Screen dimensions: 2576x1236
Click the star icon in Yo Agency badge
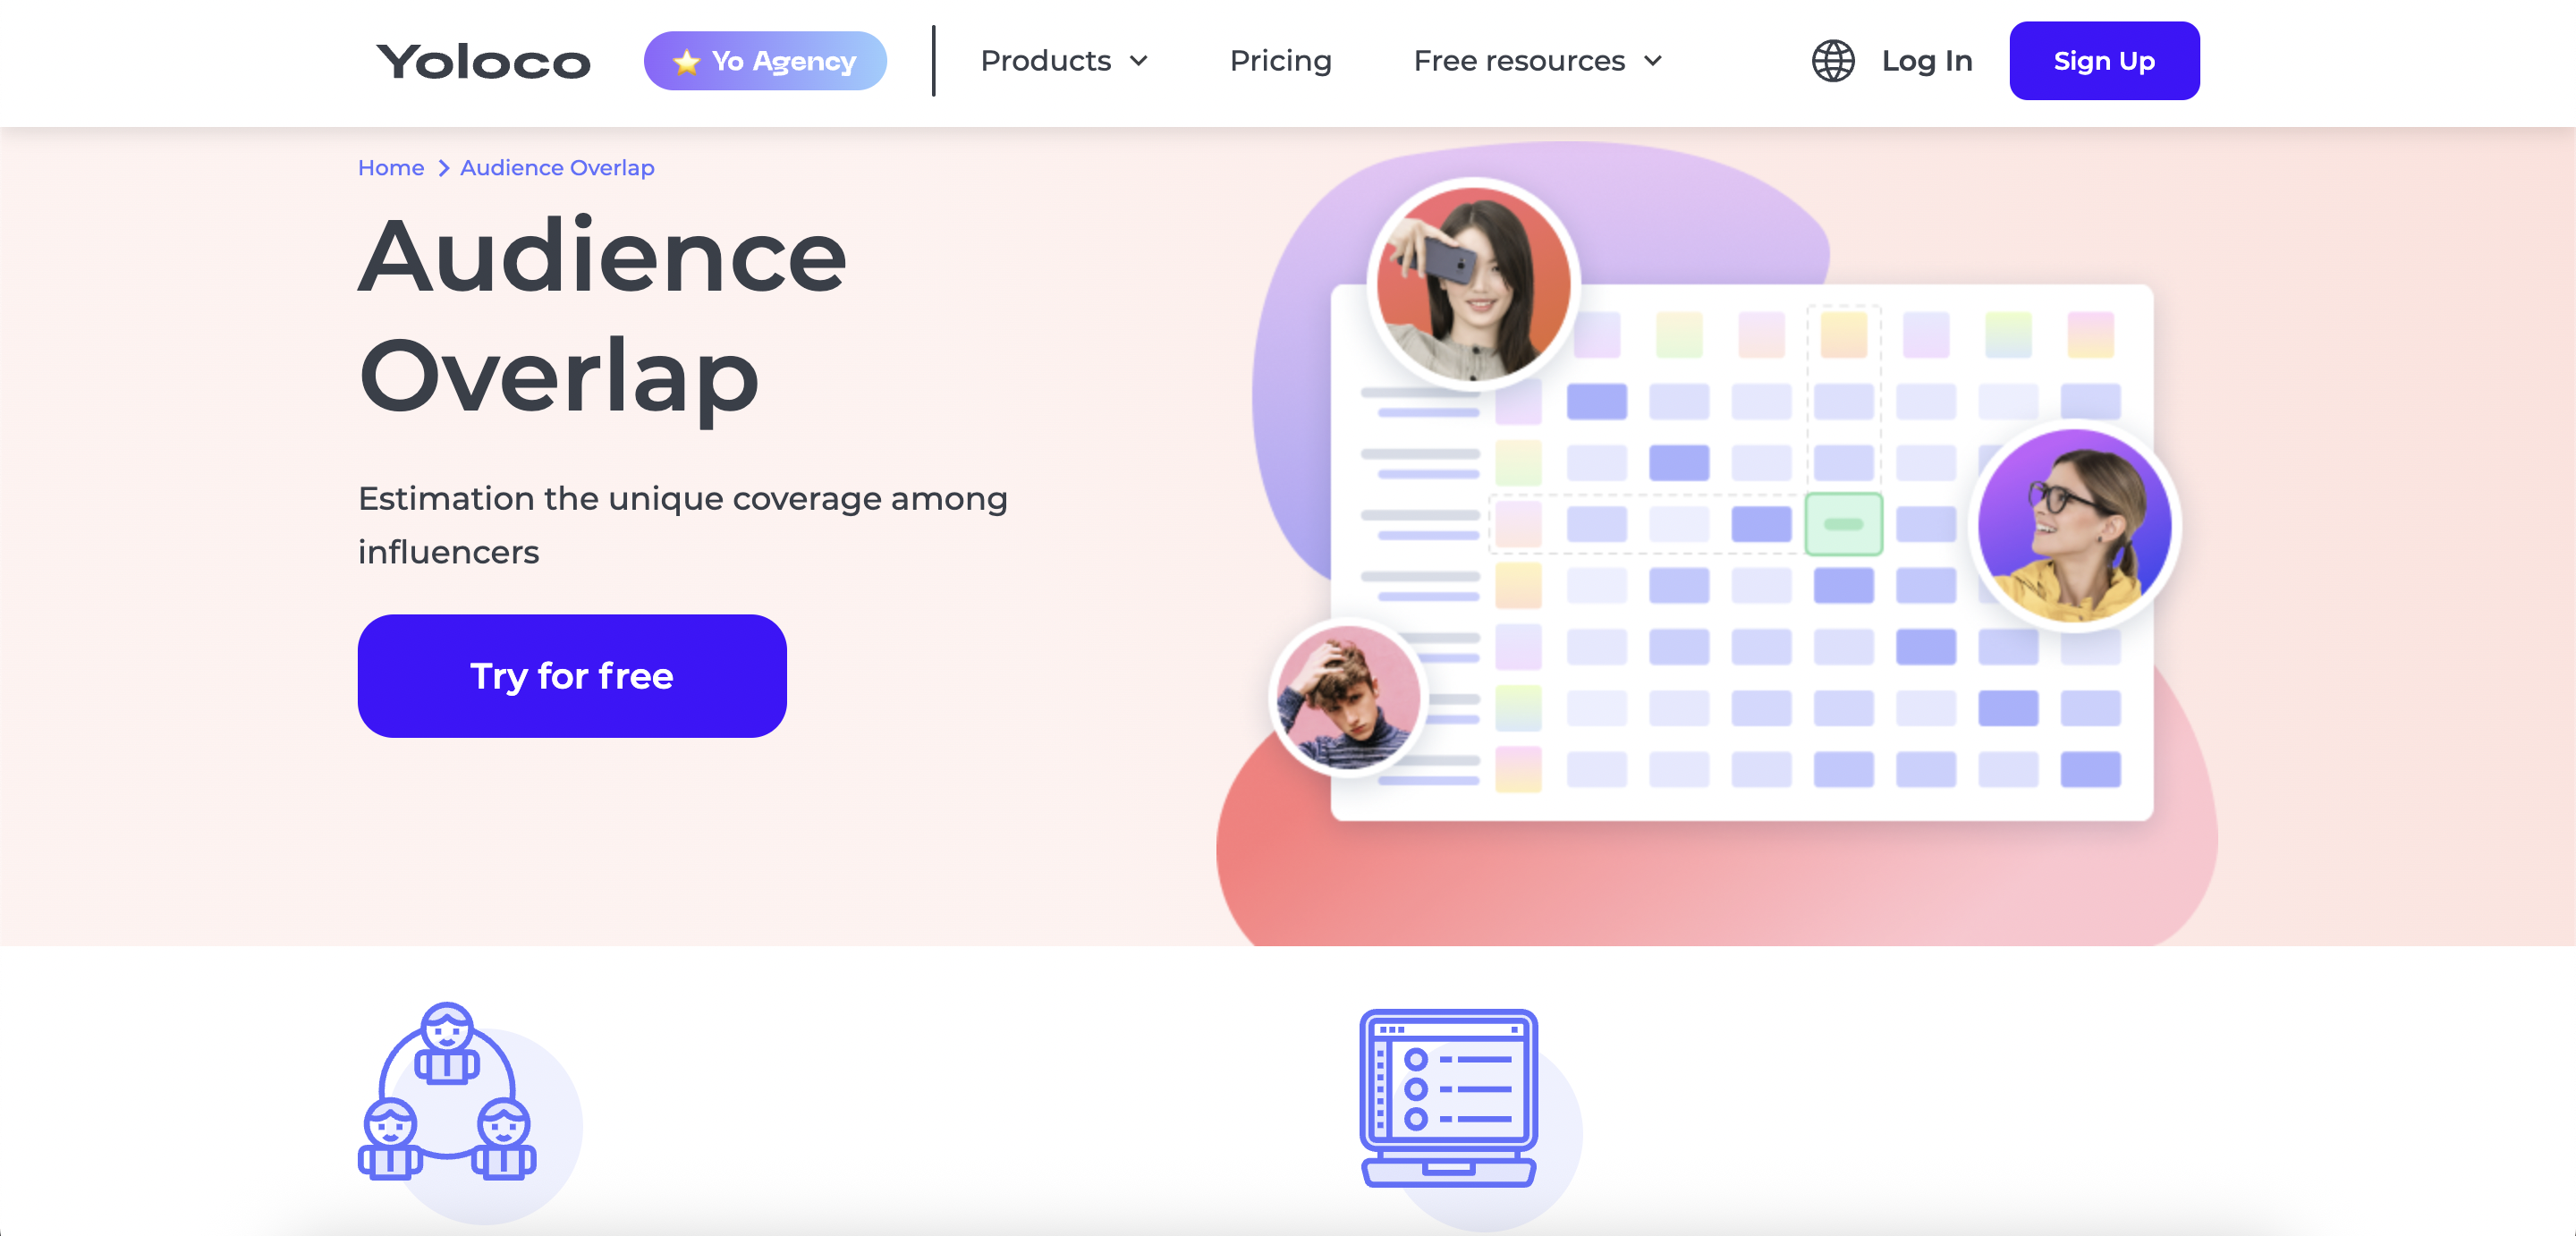click(x=686, y=62)
